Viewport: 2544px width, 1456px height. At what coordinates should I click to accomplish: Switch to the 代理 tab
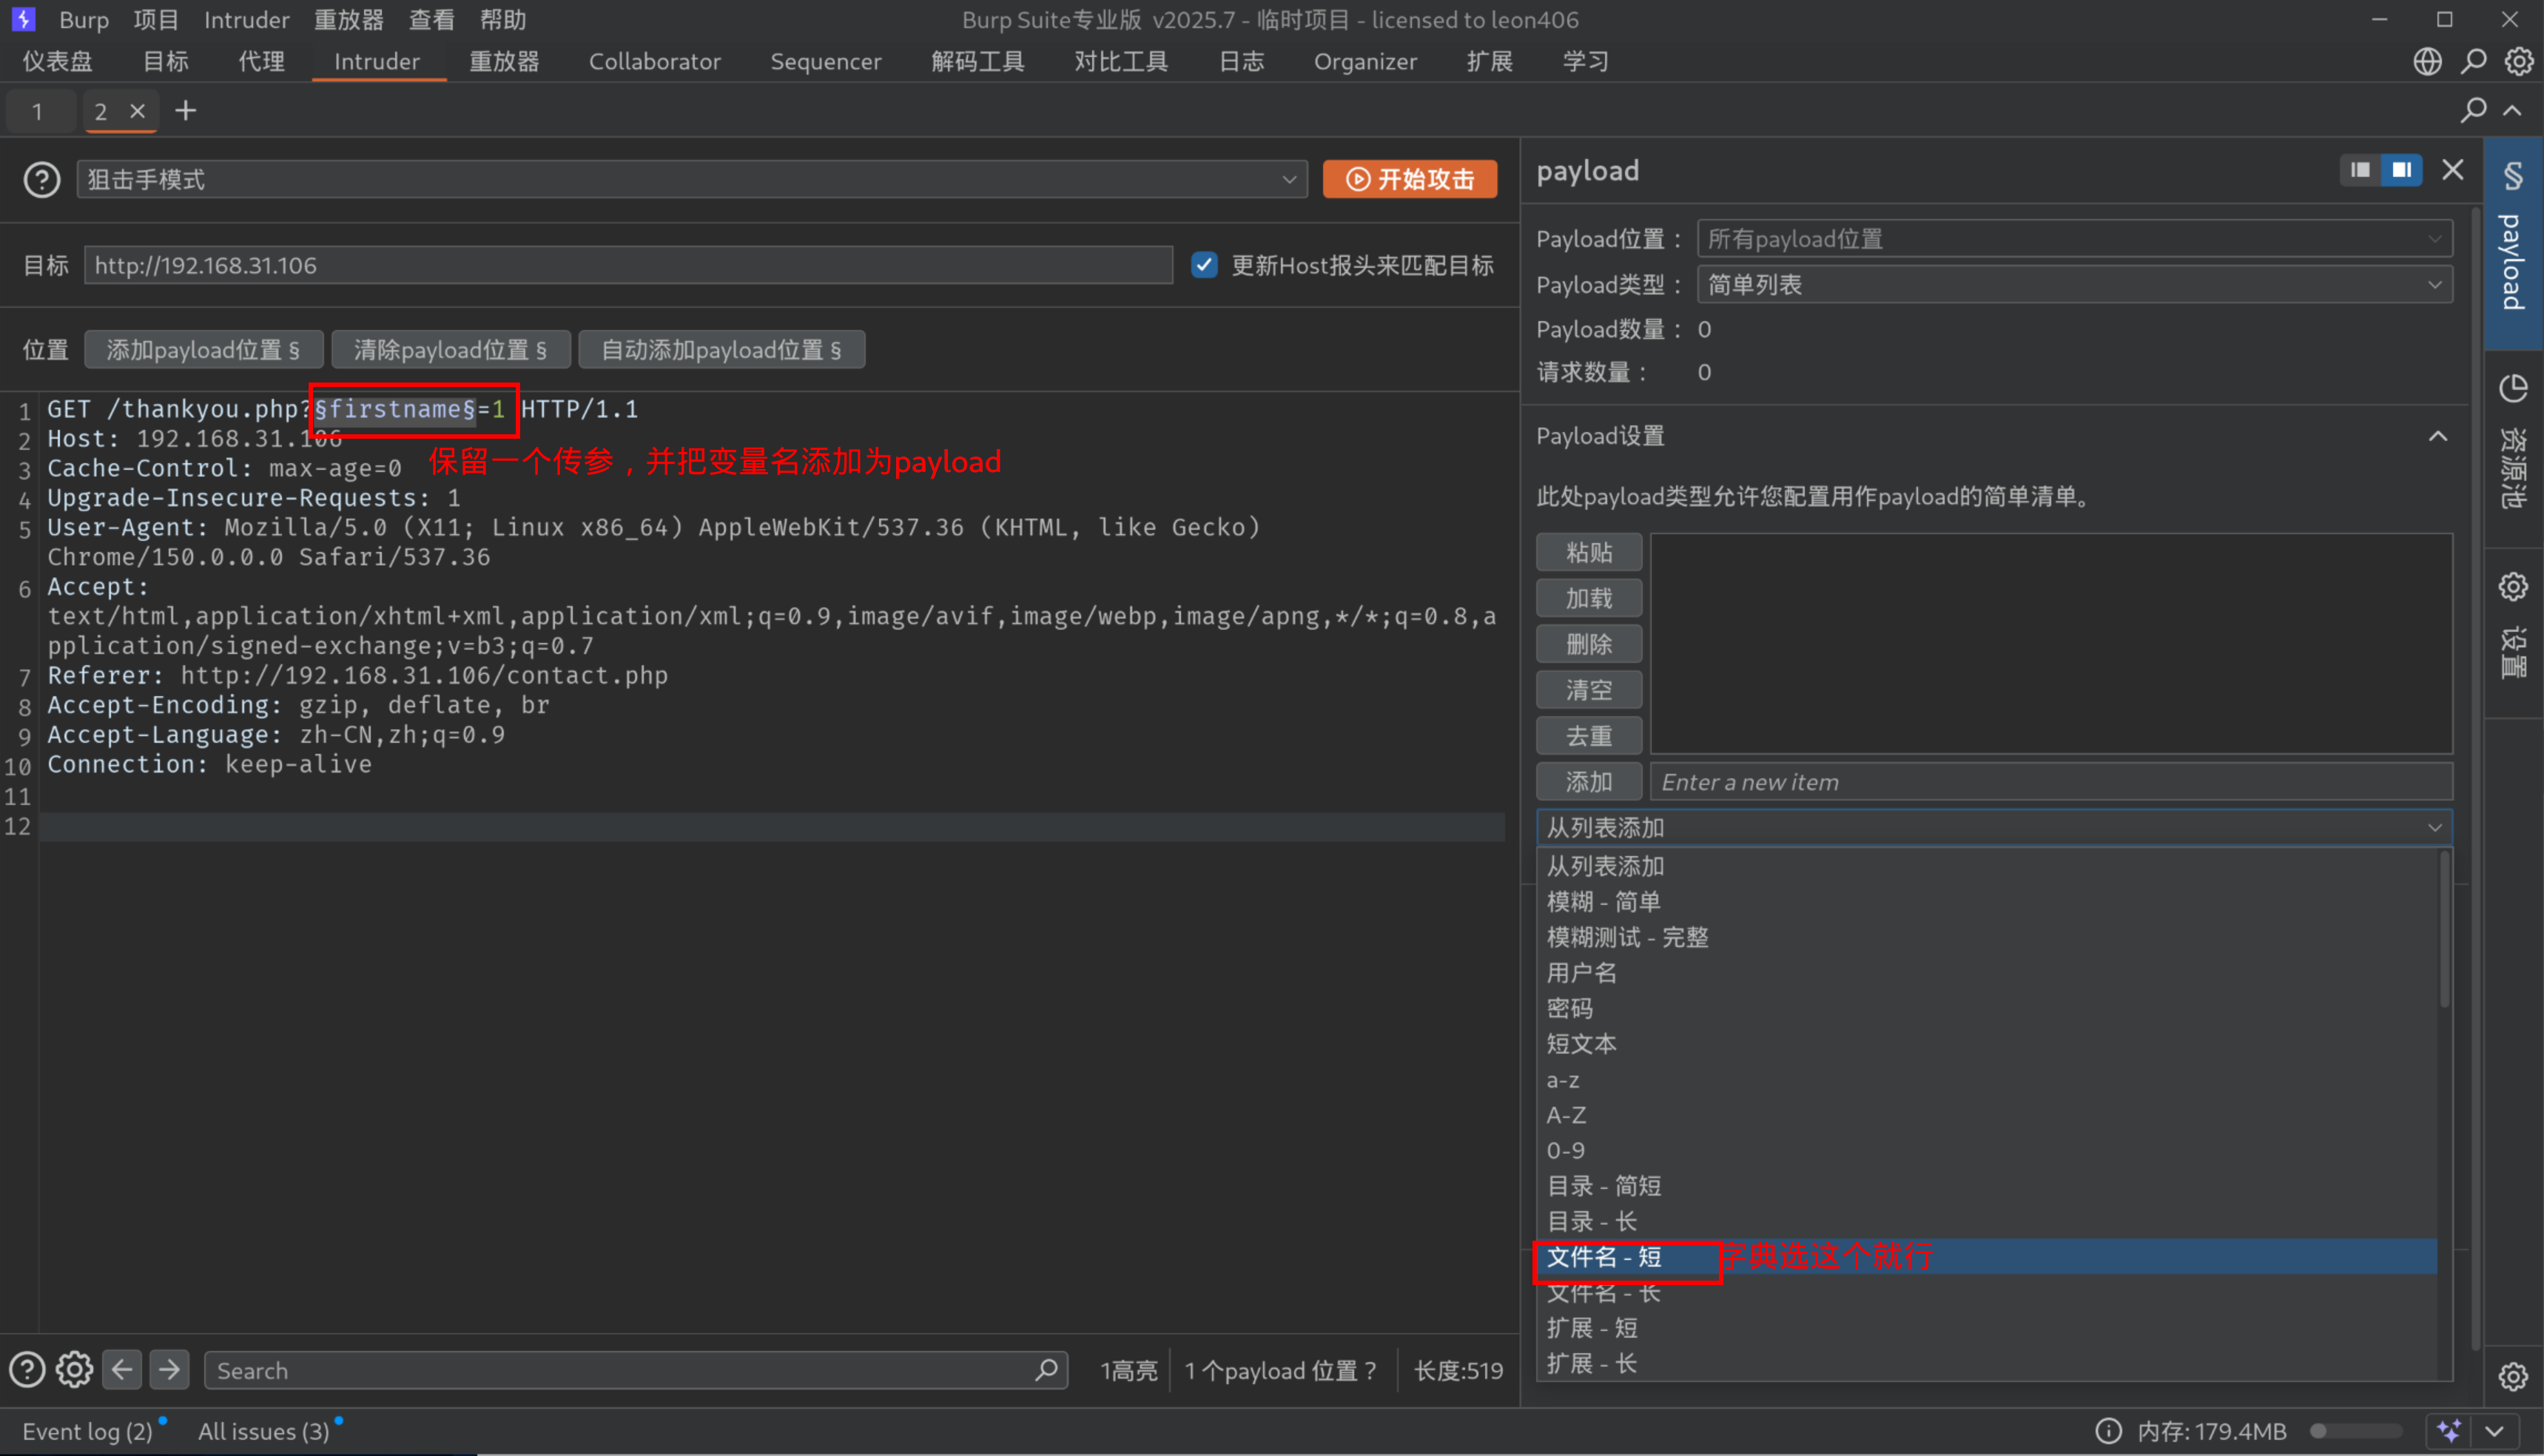[x=261, y=61]
